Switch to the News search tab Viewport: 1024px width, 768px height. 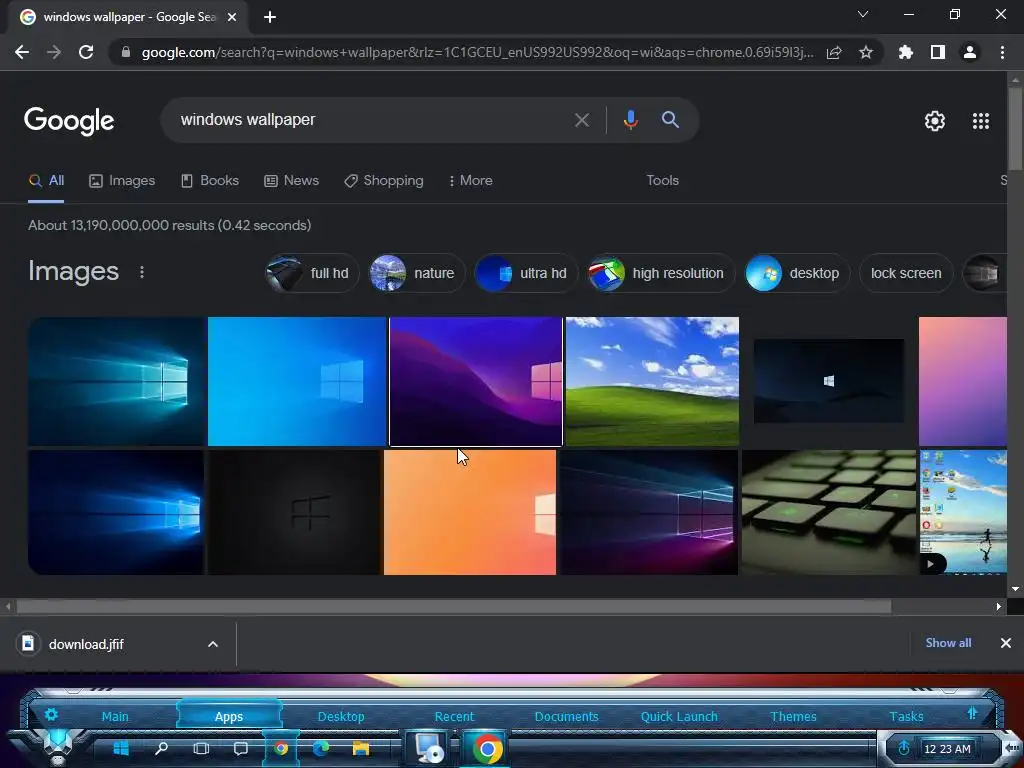point(291,180)
